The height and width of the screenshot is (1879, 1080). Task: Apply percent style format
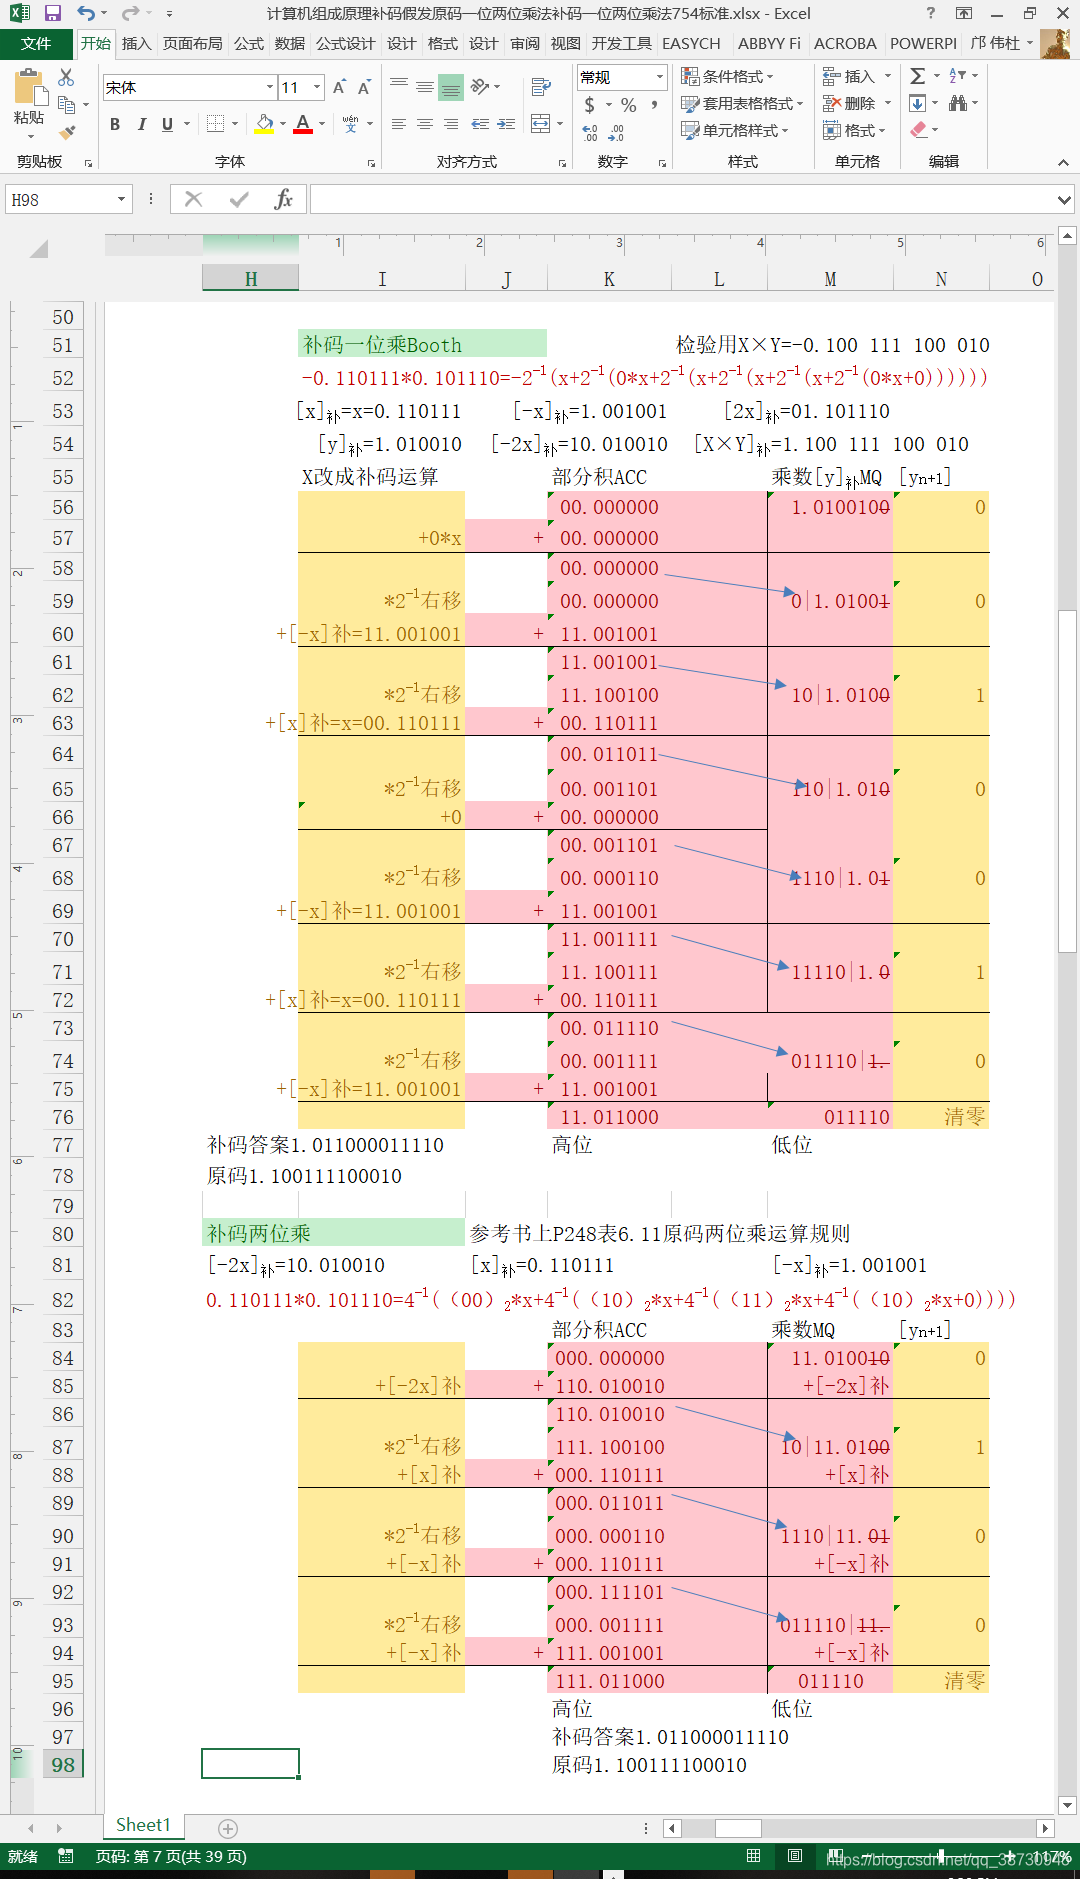point(628,104)
